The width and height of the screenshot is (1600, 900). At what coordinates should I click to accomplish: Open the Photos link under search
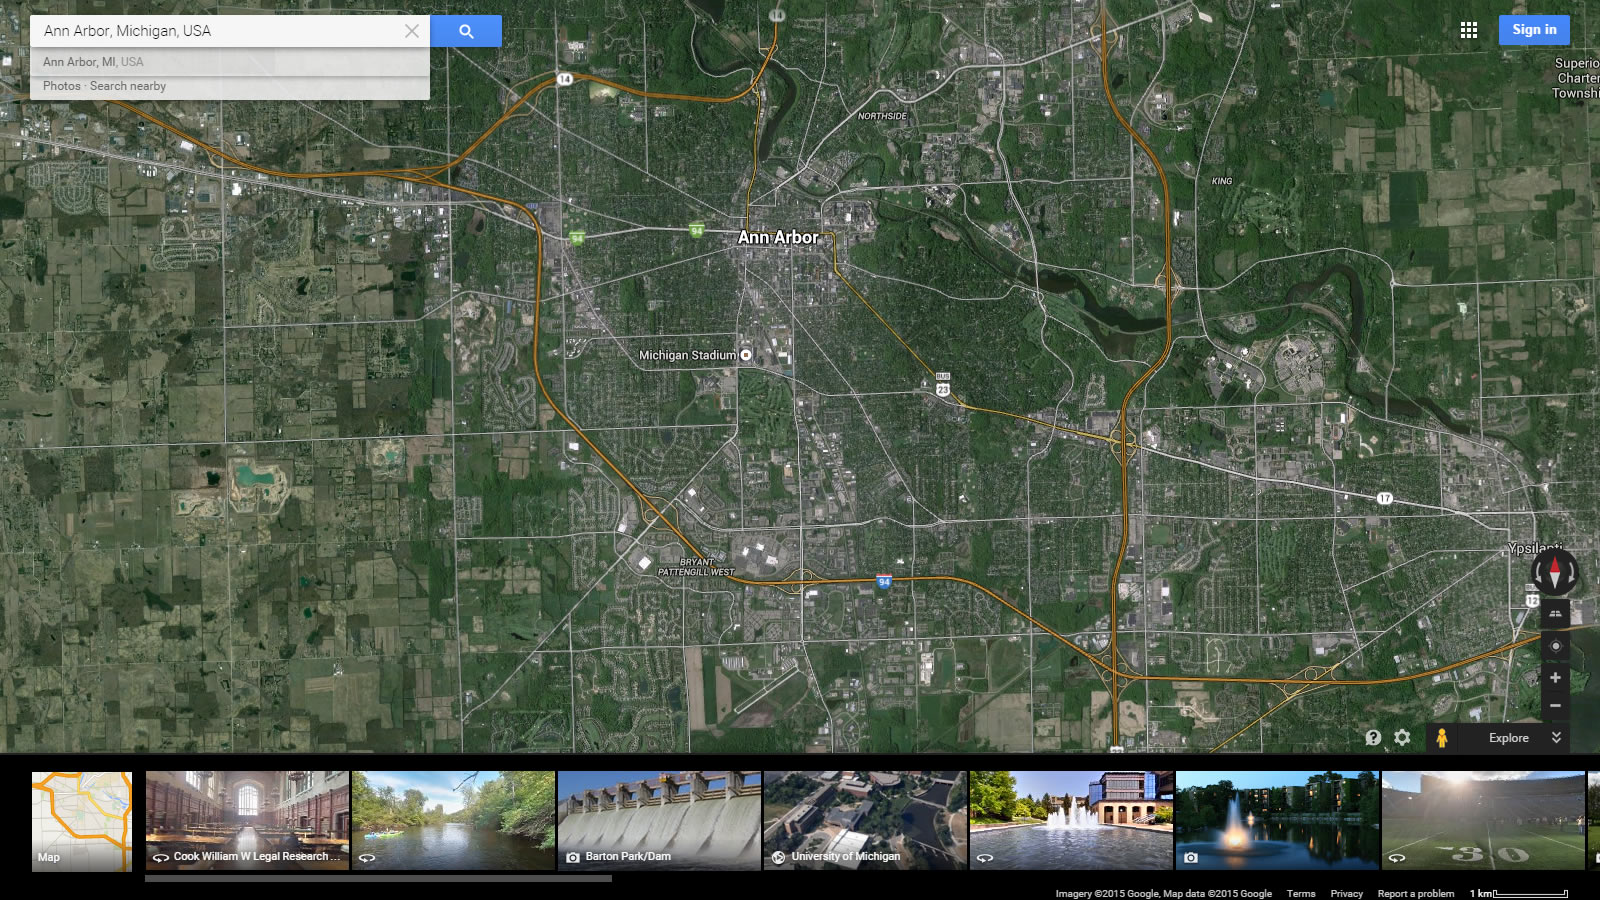click(x=61, y=86)
